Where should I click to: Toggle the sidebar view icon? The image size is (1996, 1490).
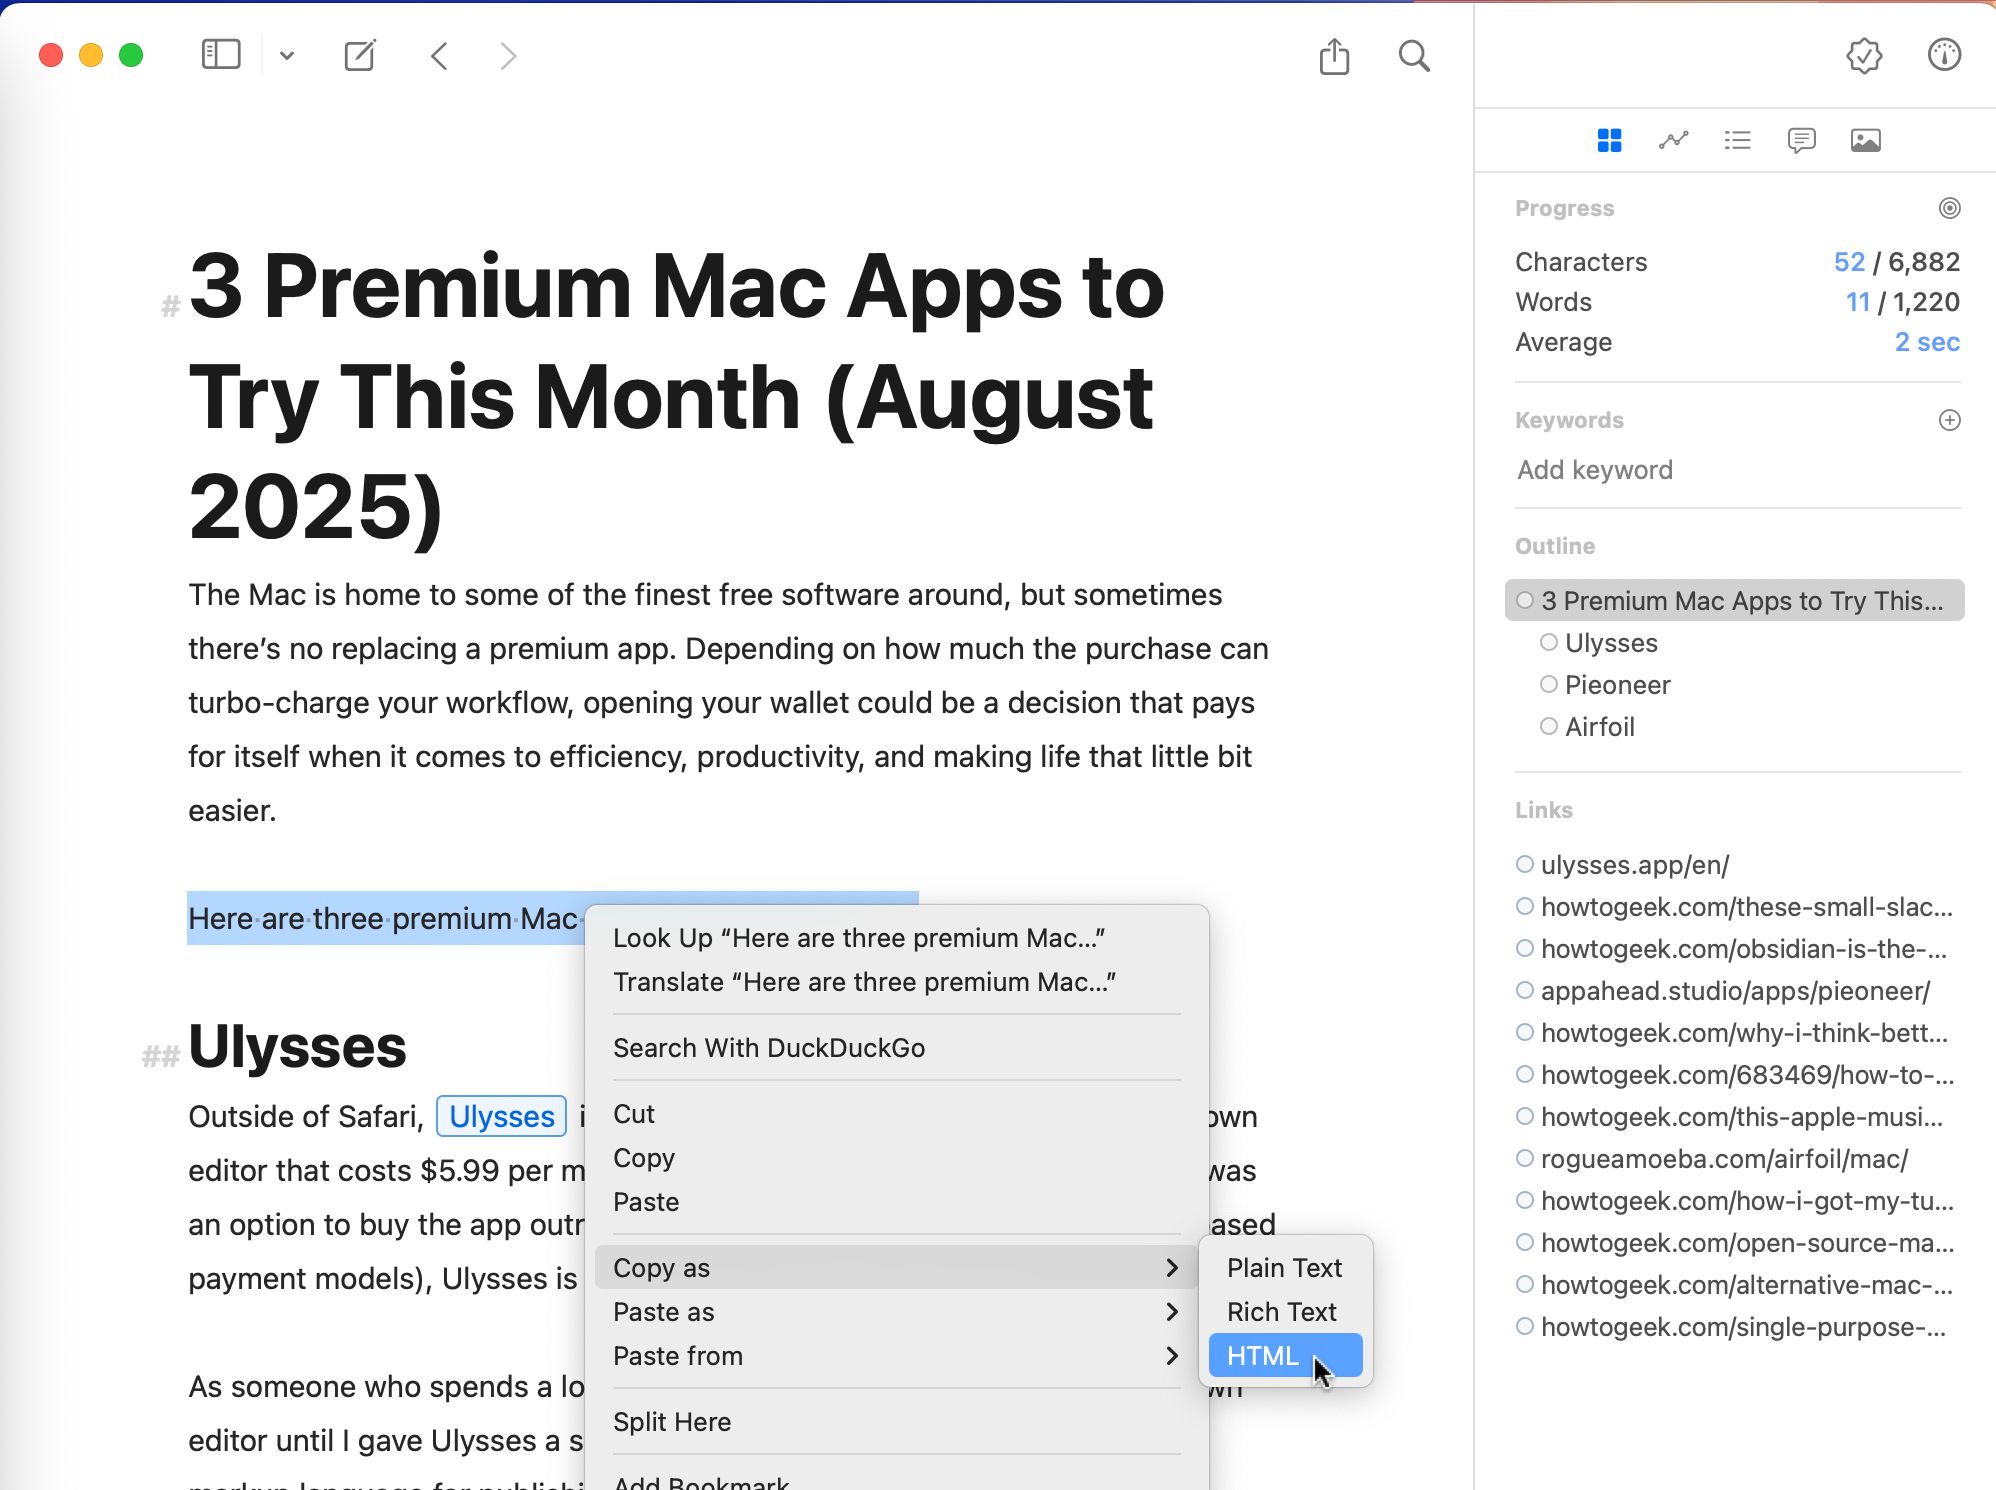click(x=221, y=55)
